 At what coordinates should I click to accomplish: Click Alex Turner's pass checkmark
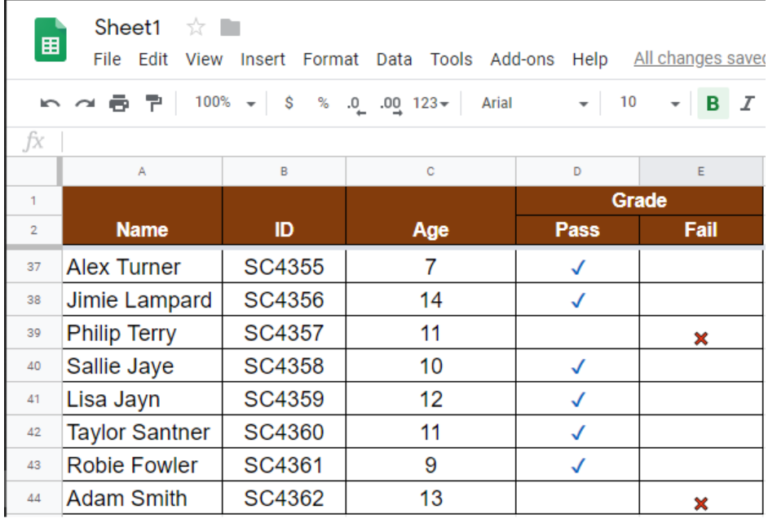[x=578, y=267]
